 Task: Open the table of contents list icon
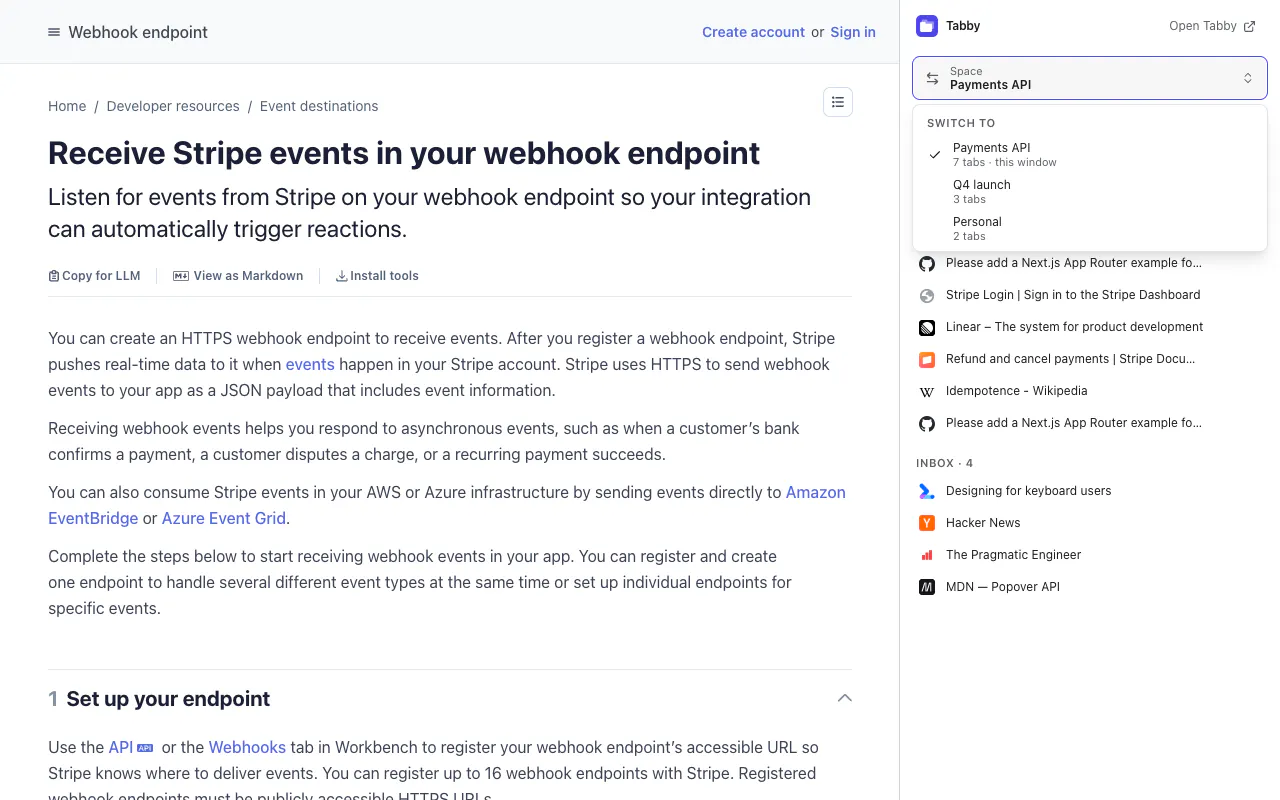click(838, 102)
